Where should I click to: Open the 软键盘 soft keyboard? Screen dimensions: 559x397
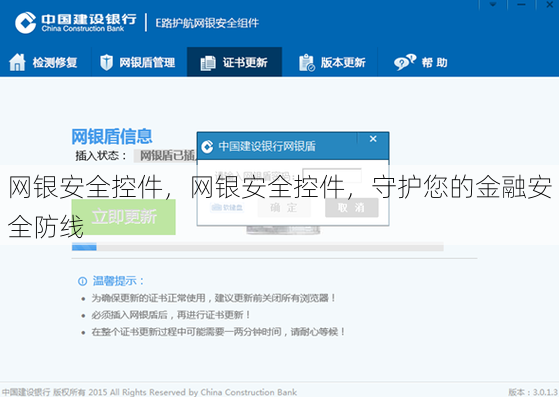point(227,207)
